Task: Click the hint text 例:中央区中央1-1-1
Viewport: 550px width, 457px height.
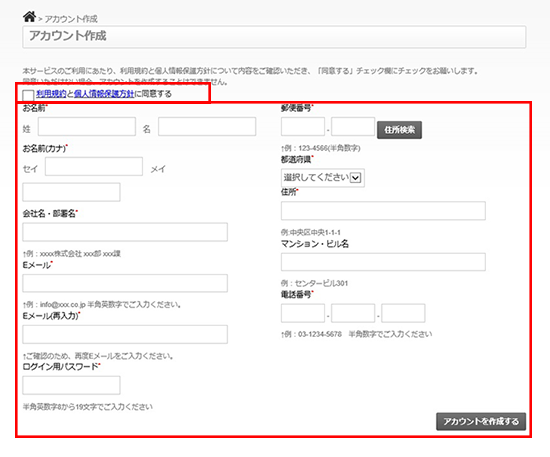Action: tap(311, 232)
